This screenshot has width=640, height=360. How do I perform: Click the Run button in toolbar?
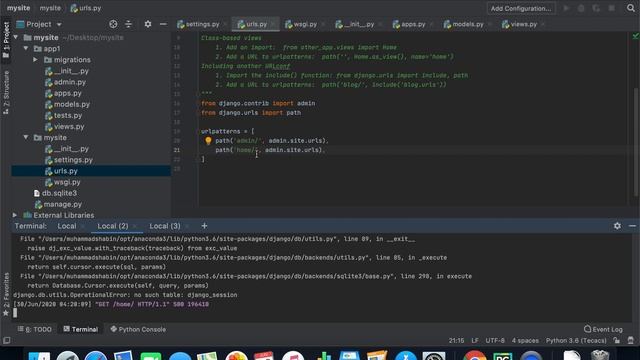566,8
